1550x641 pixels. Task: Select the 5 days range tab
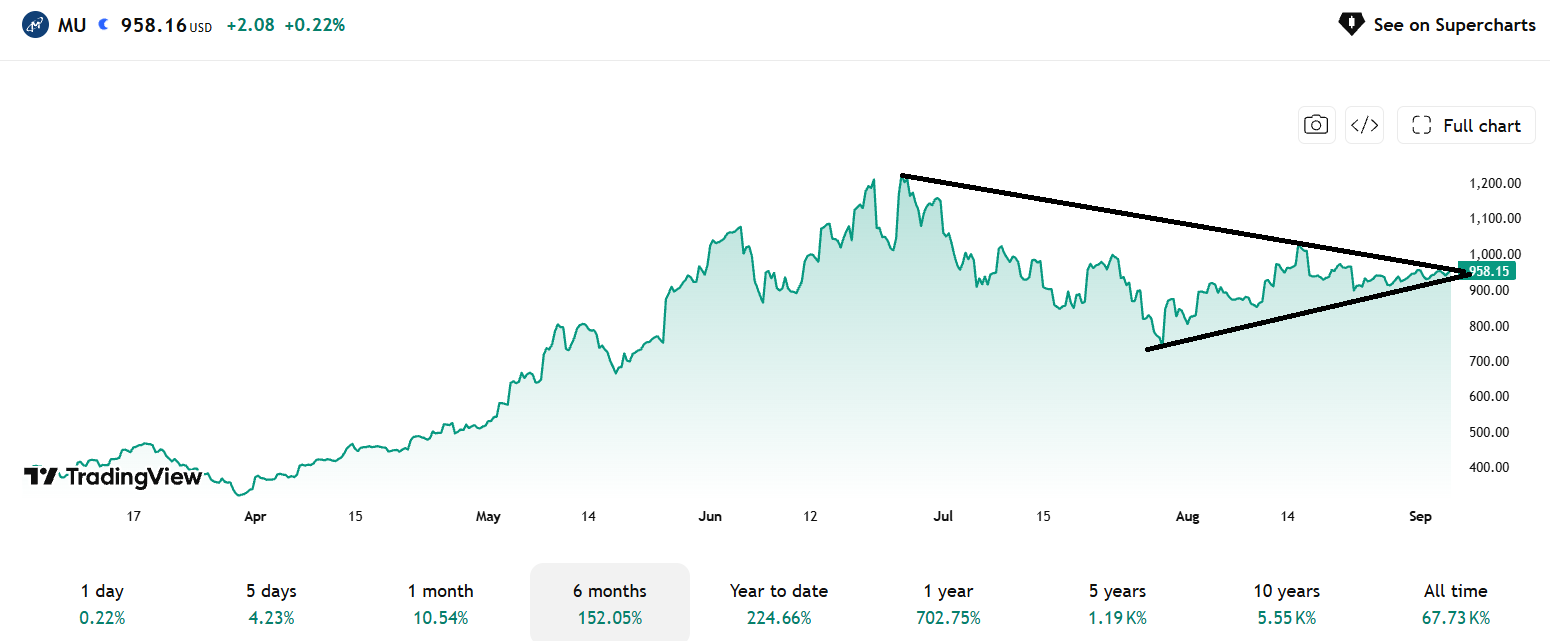coord(271,603)
